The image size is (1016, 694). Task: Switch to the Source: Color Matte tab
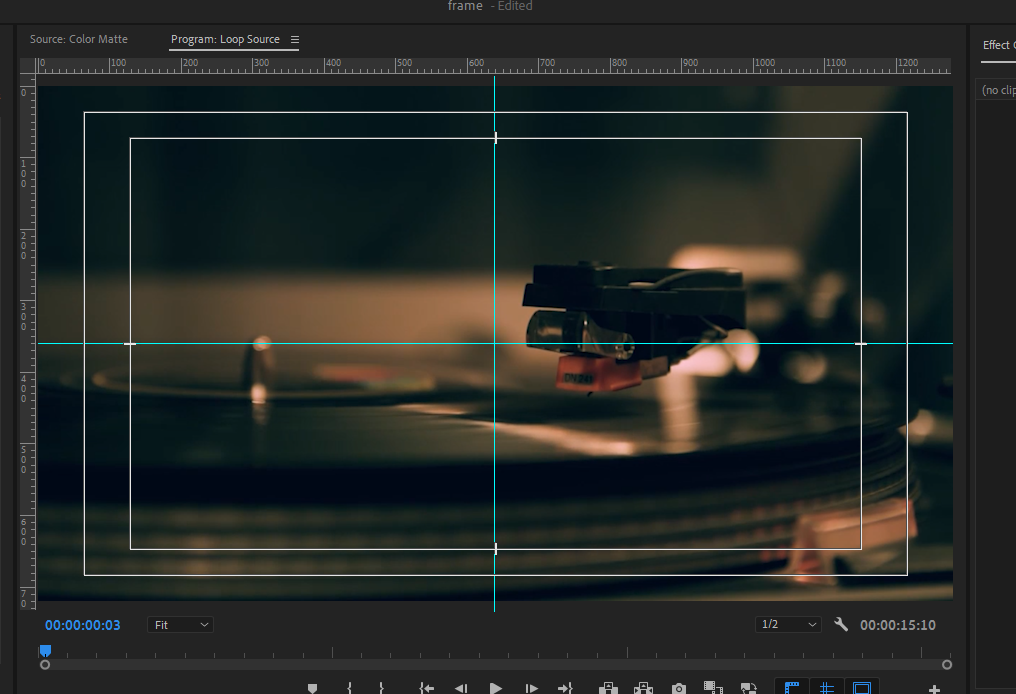[79, 40]
